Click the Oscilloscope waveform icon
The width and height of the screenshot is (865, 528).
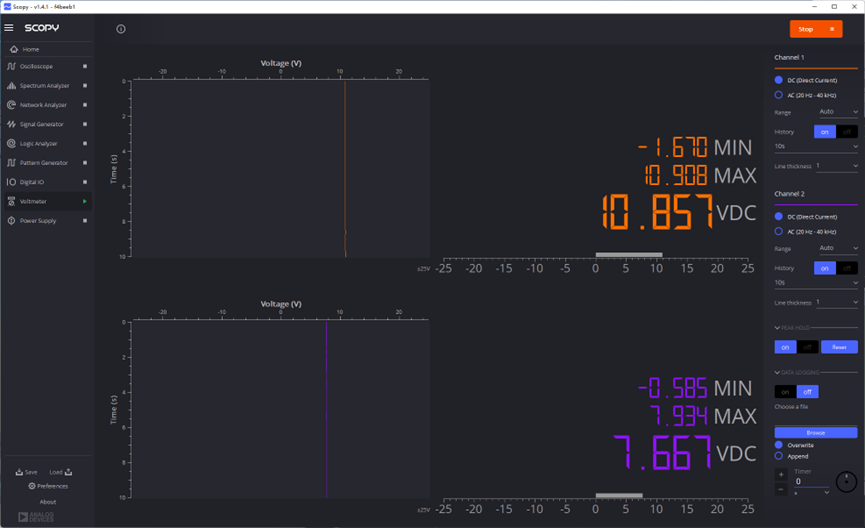pyautogui.click(x=11, y=66)
